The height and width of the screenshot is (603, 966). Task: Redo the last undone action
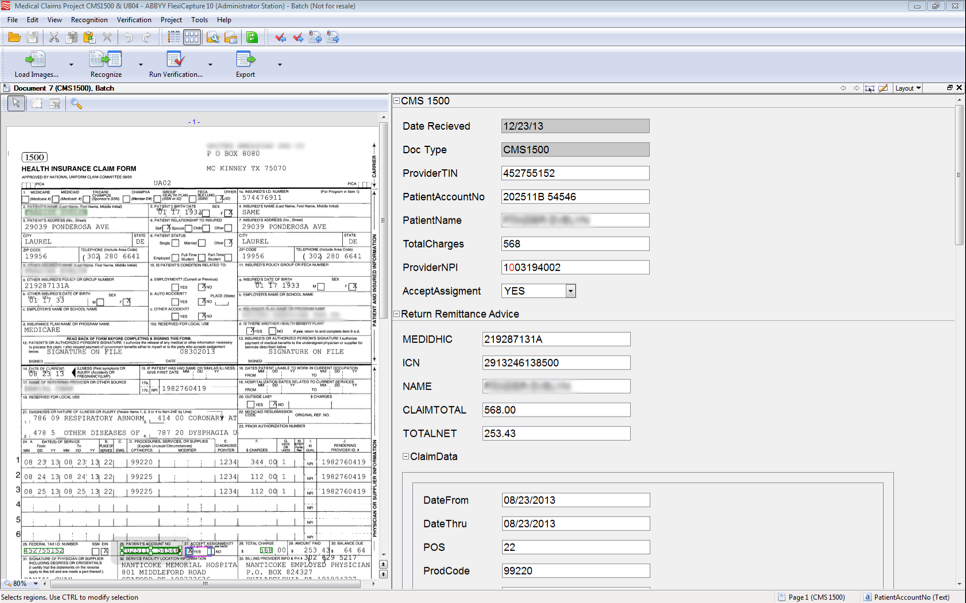click(x=146, y=38)
